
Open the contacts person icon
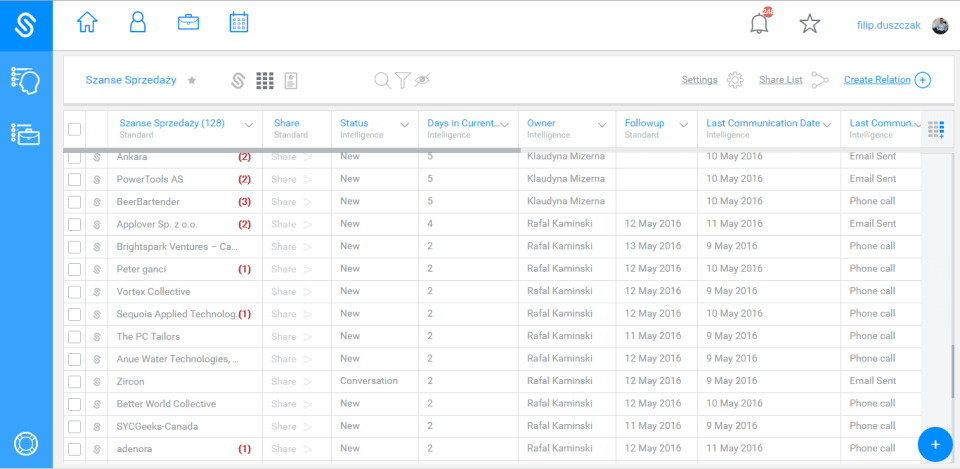click(x=138, y=23)
